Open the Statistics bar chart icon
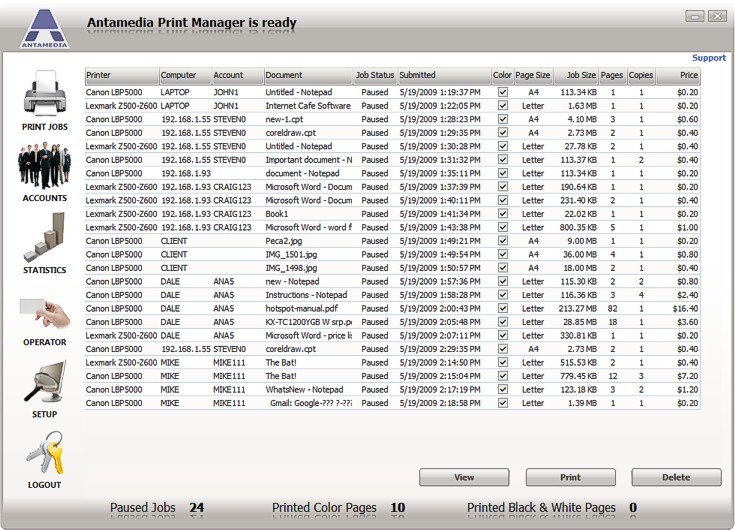 (x=45, y=237)
